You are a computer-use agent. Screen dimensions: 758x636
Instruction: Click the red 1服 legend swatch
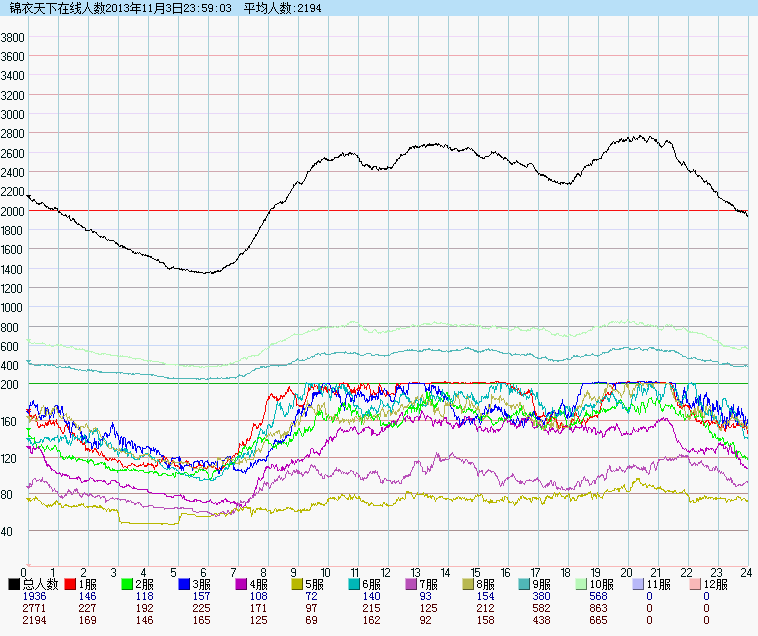click(70, 583)
